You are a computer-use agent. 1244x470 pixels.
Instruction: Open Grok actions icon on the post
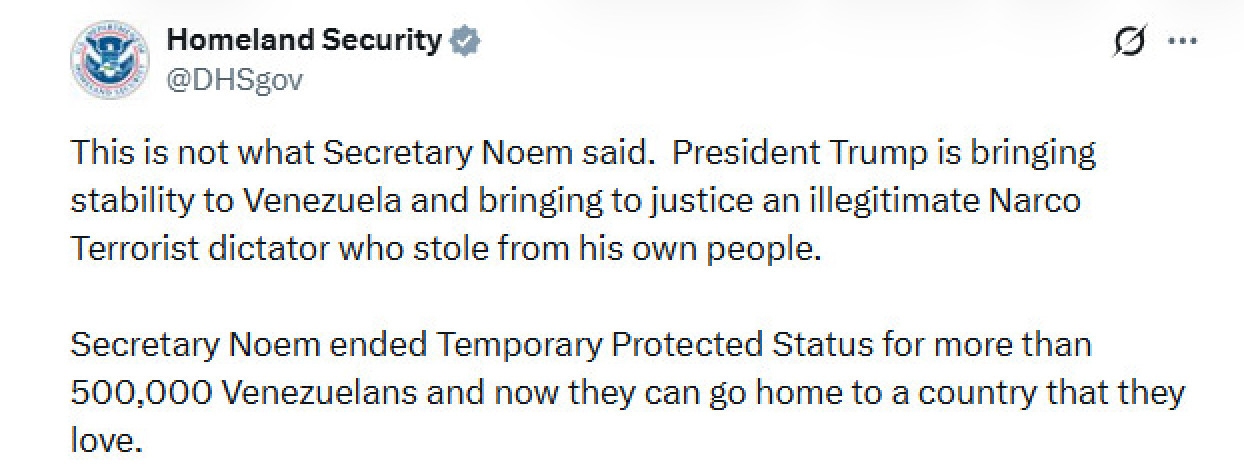tap(1130, 43)
